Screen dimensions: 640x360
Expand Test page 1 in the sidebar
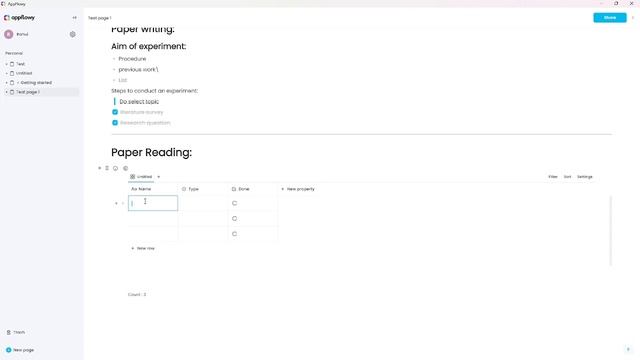click(x=7, y=92)
